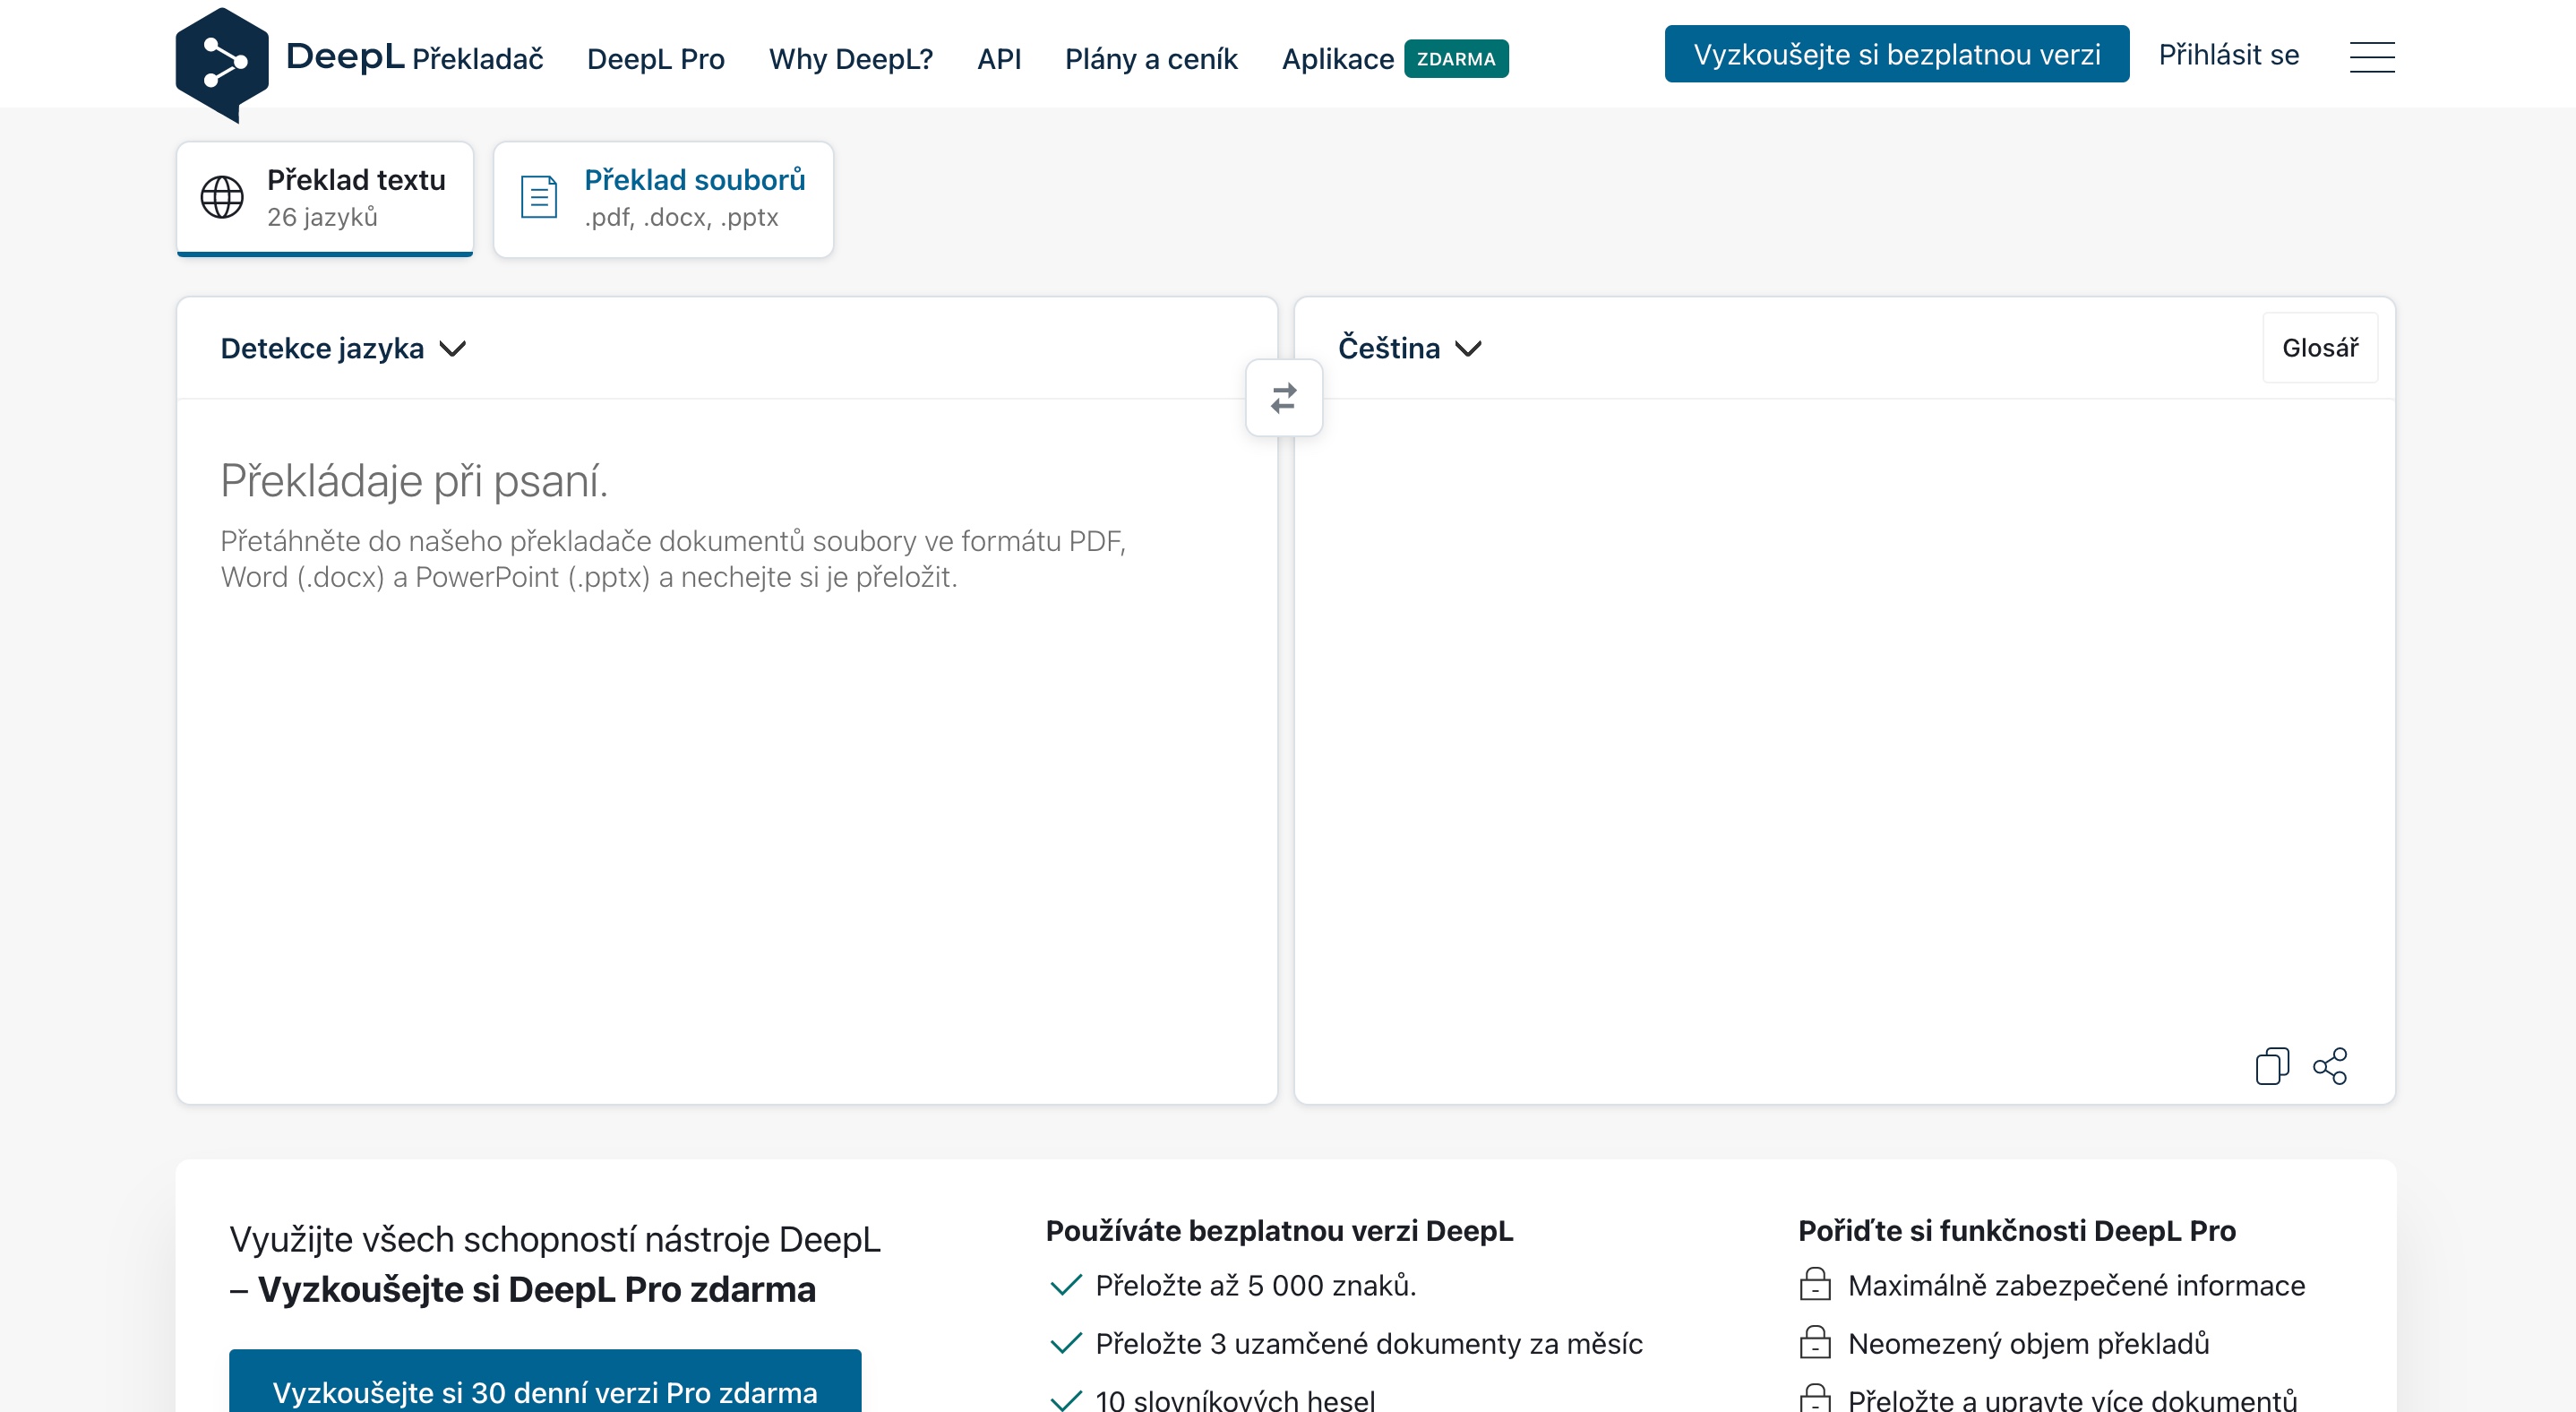Open the Čeština target language dropdown
The image size is (2576, 1412).
tap(1408, 348)
